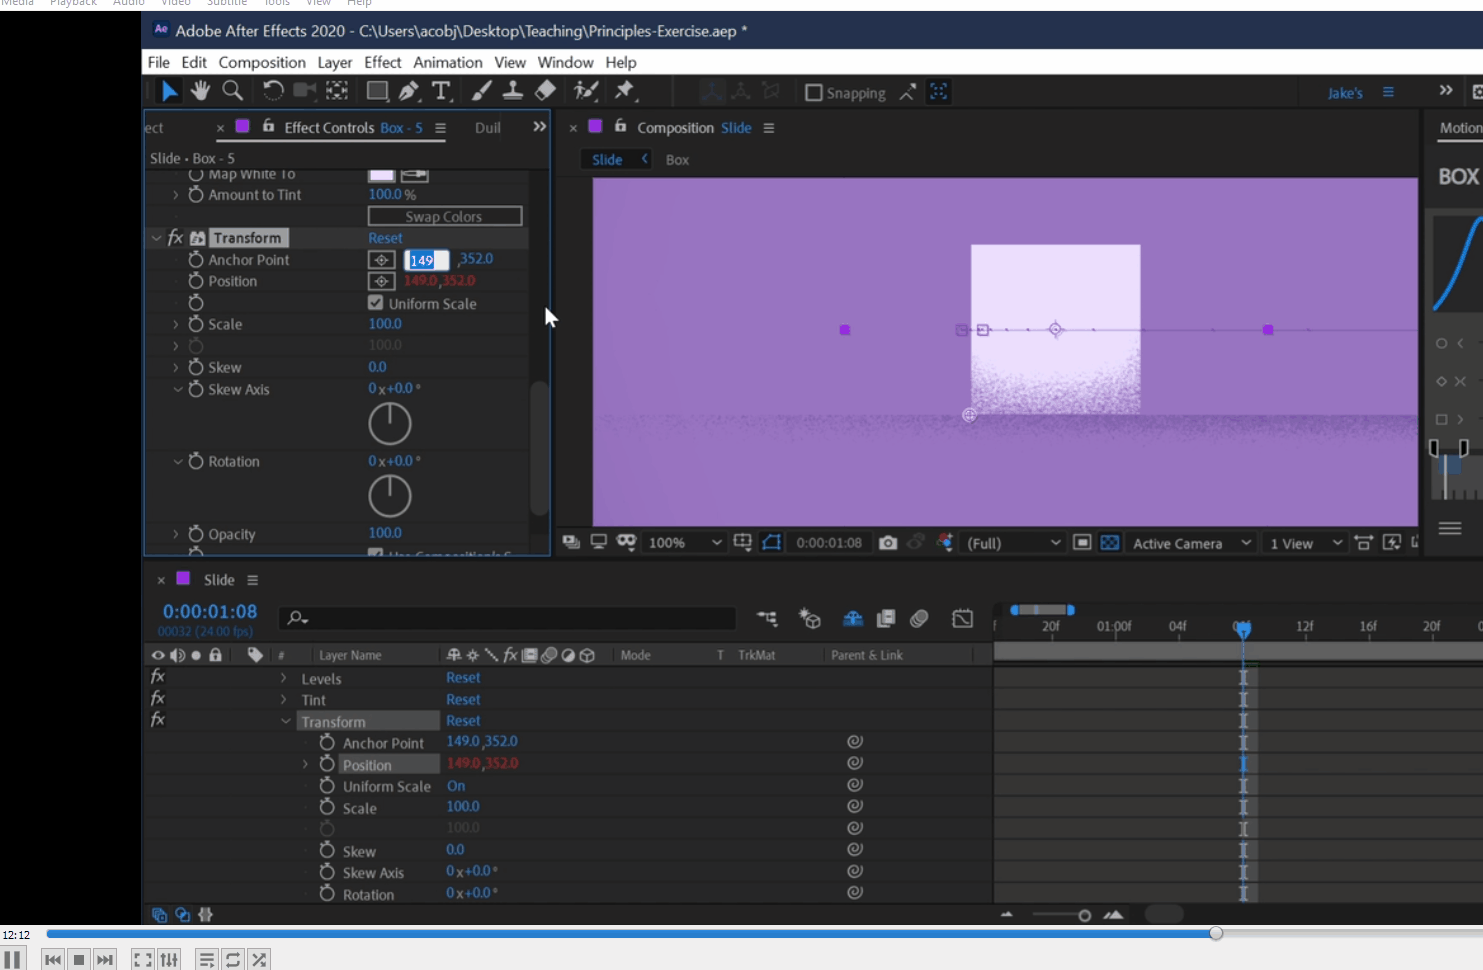
Task: Toggle the Rotation stopwatch in the timeline
Action: (x=327, y=894)
